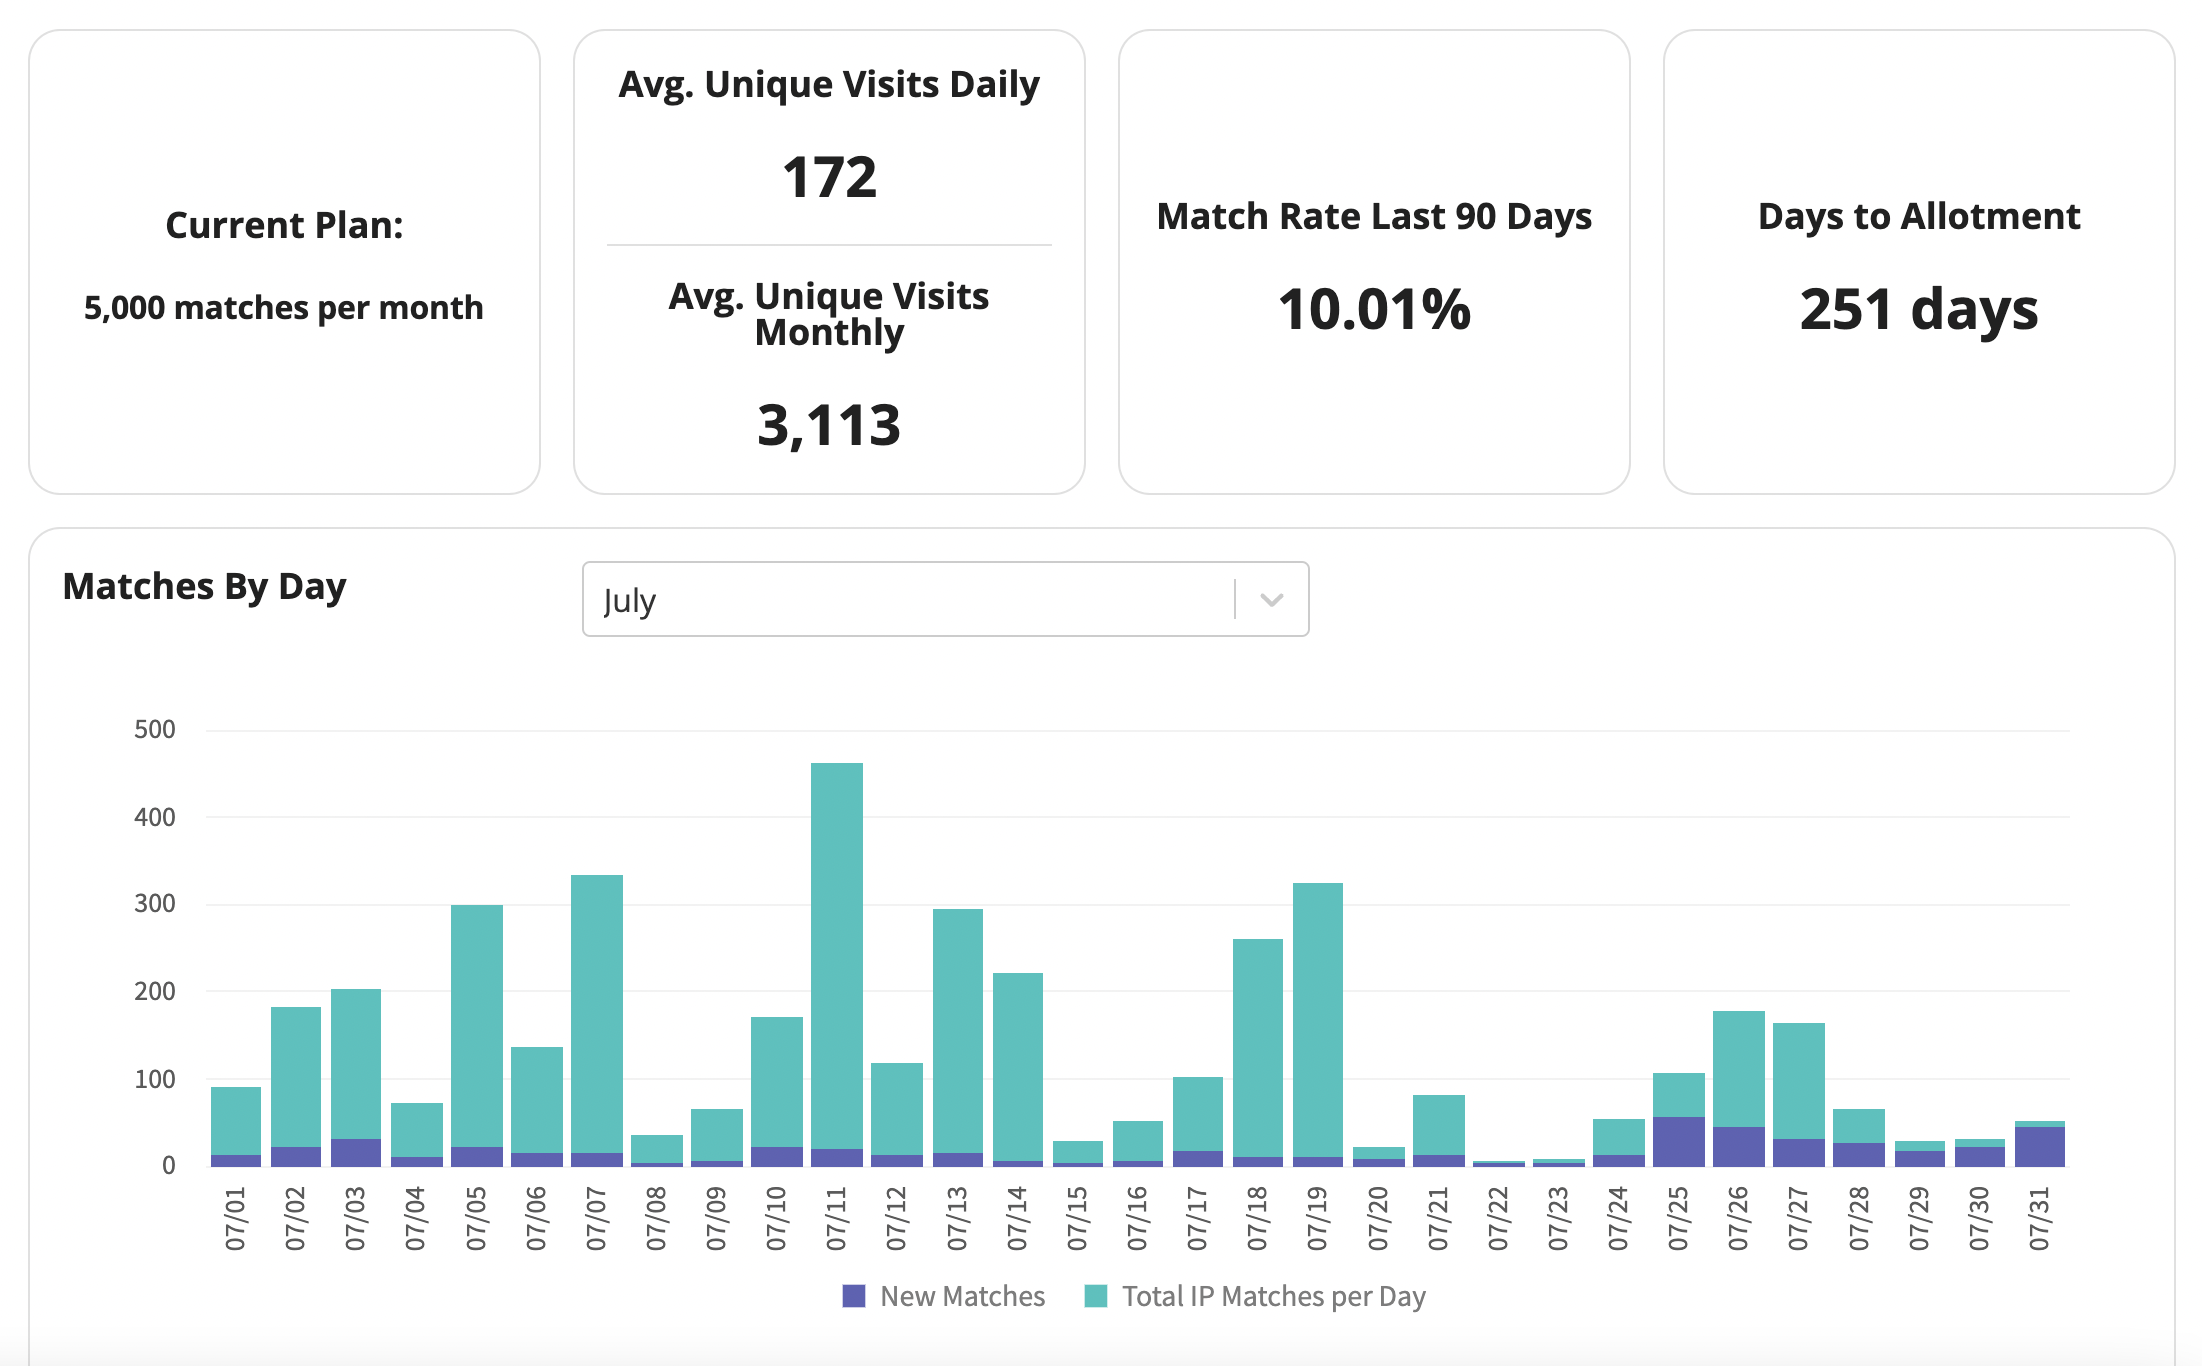Click the 172 daily visits value

[829, 177]
